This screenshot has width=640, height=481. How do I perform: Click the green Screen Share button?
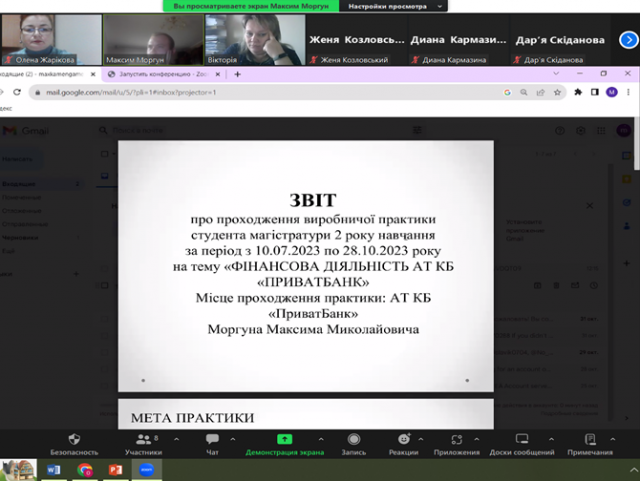pos(284,444)
